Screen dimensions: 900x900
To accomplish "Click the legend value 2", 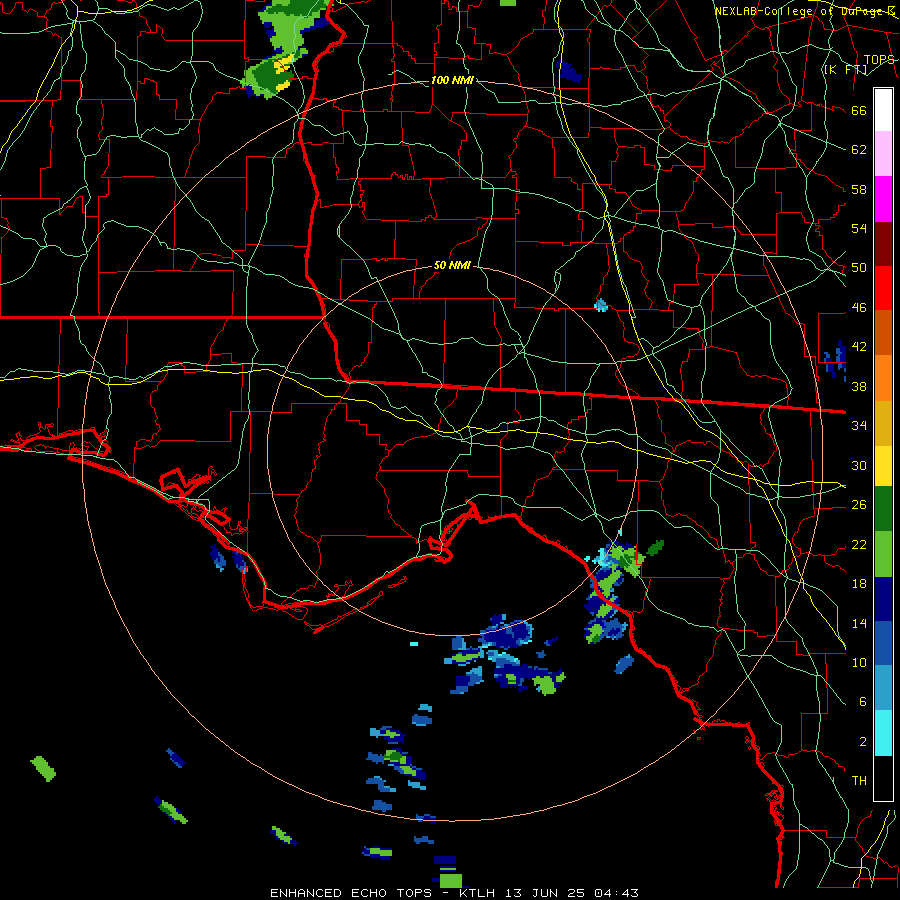I will [862, 742].
